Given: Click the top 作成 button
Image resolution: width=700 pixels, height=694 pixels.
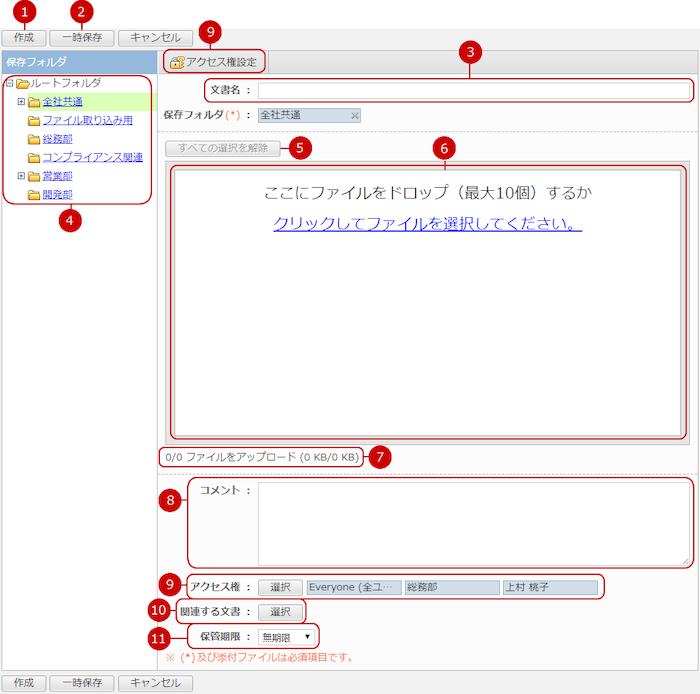Looking at the screenshot, I should tap(24, 37).
